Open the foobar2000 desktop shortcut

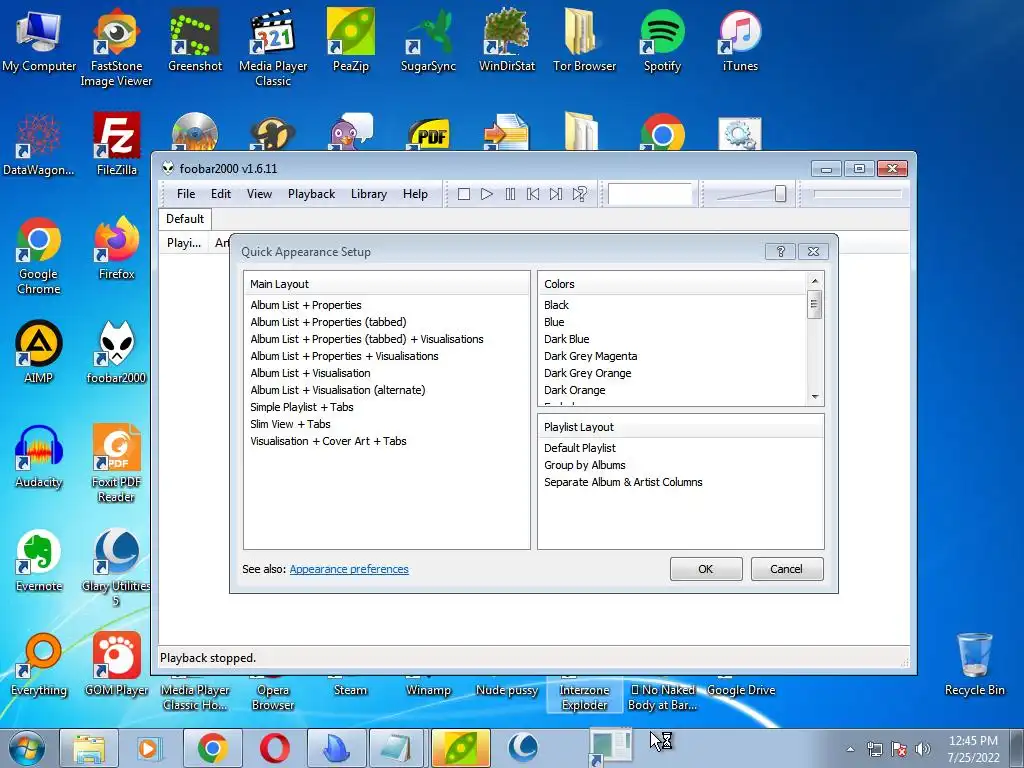click(116, 353)
